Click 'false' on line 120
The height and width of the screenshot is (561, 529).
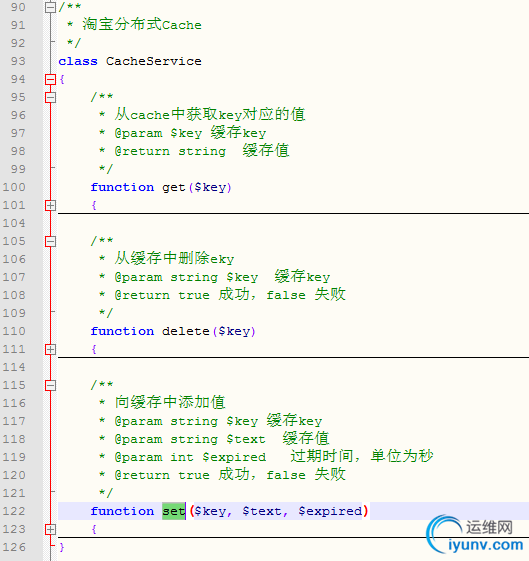286,475
